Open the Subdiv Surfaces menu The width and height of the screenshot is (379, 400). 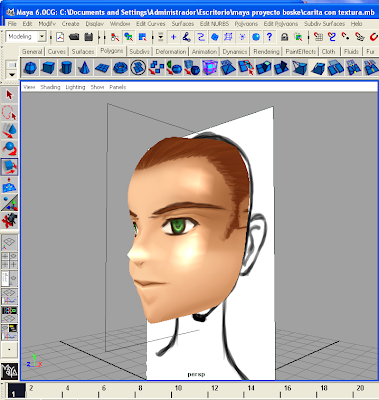coord(324,24)
